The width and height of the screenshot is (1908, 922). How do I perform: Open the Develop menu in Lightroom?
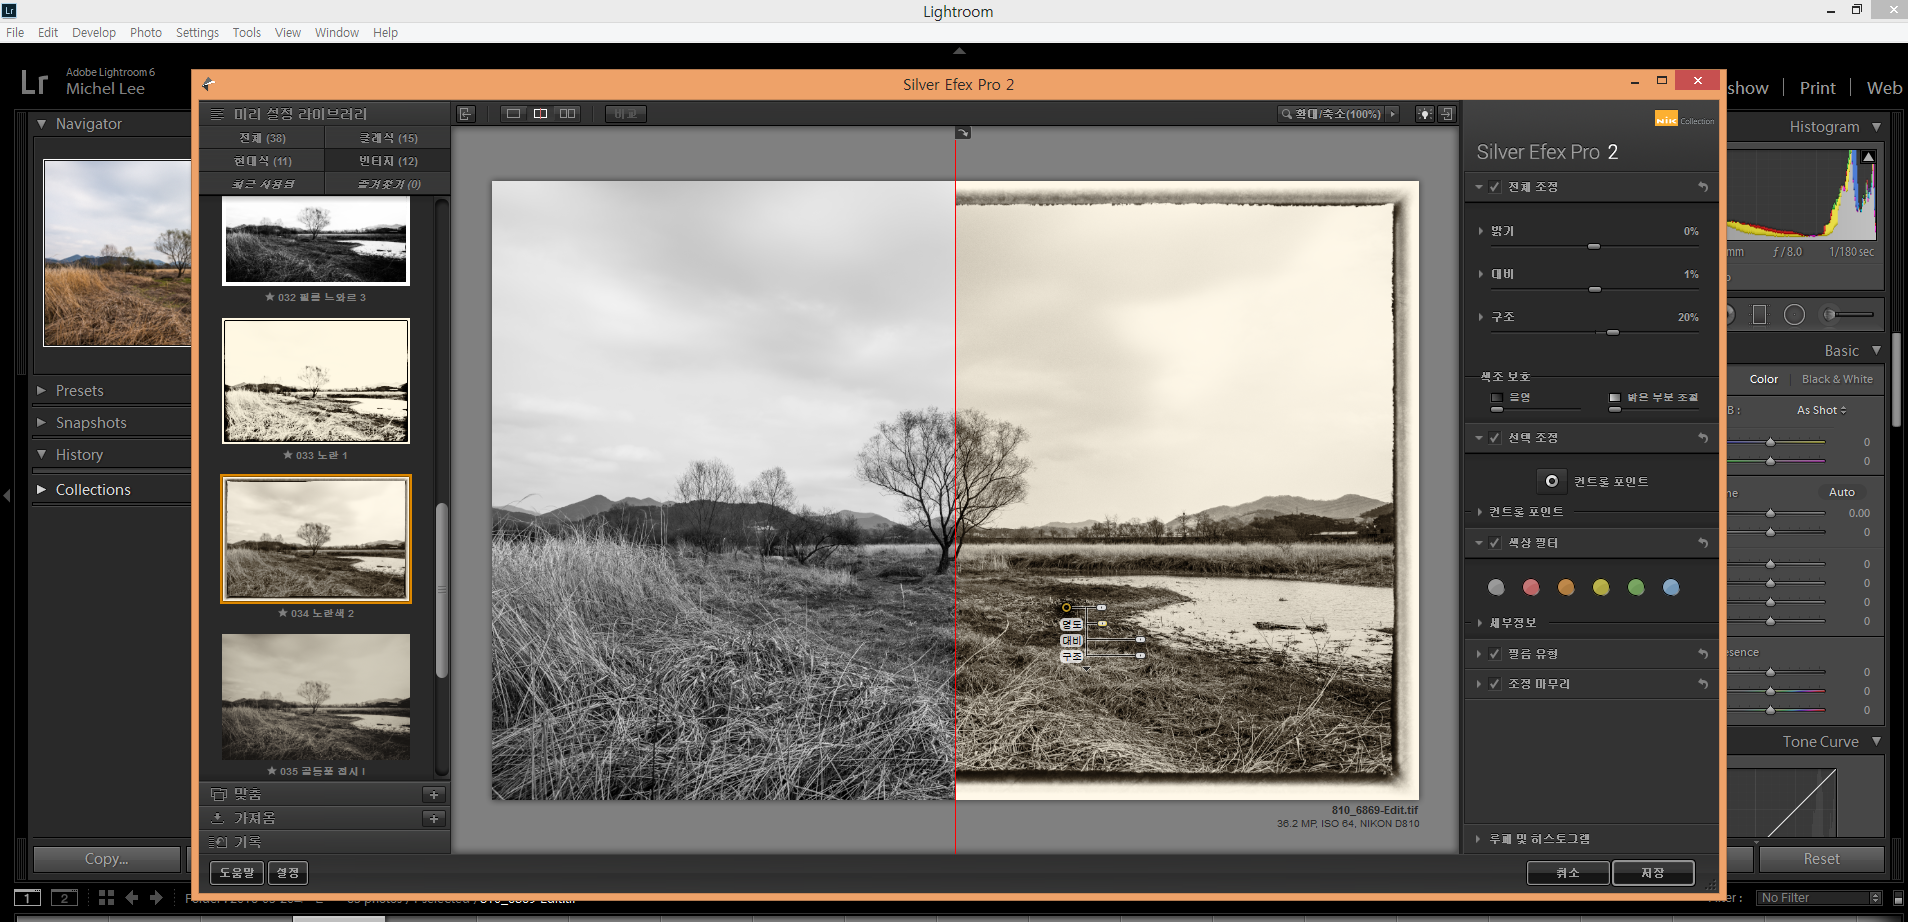pyautogui.click(x=93, y=33)
